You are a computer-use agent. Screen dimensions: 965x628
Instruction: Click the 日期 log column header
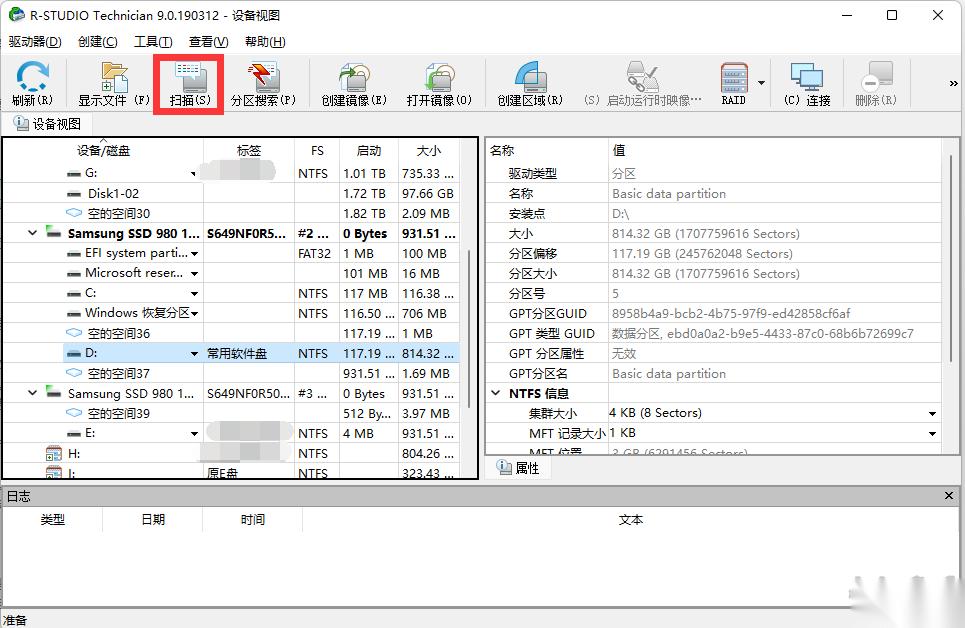click(153, 520)
